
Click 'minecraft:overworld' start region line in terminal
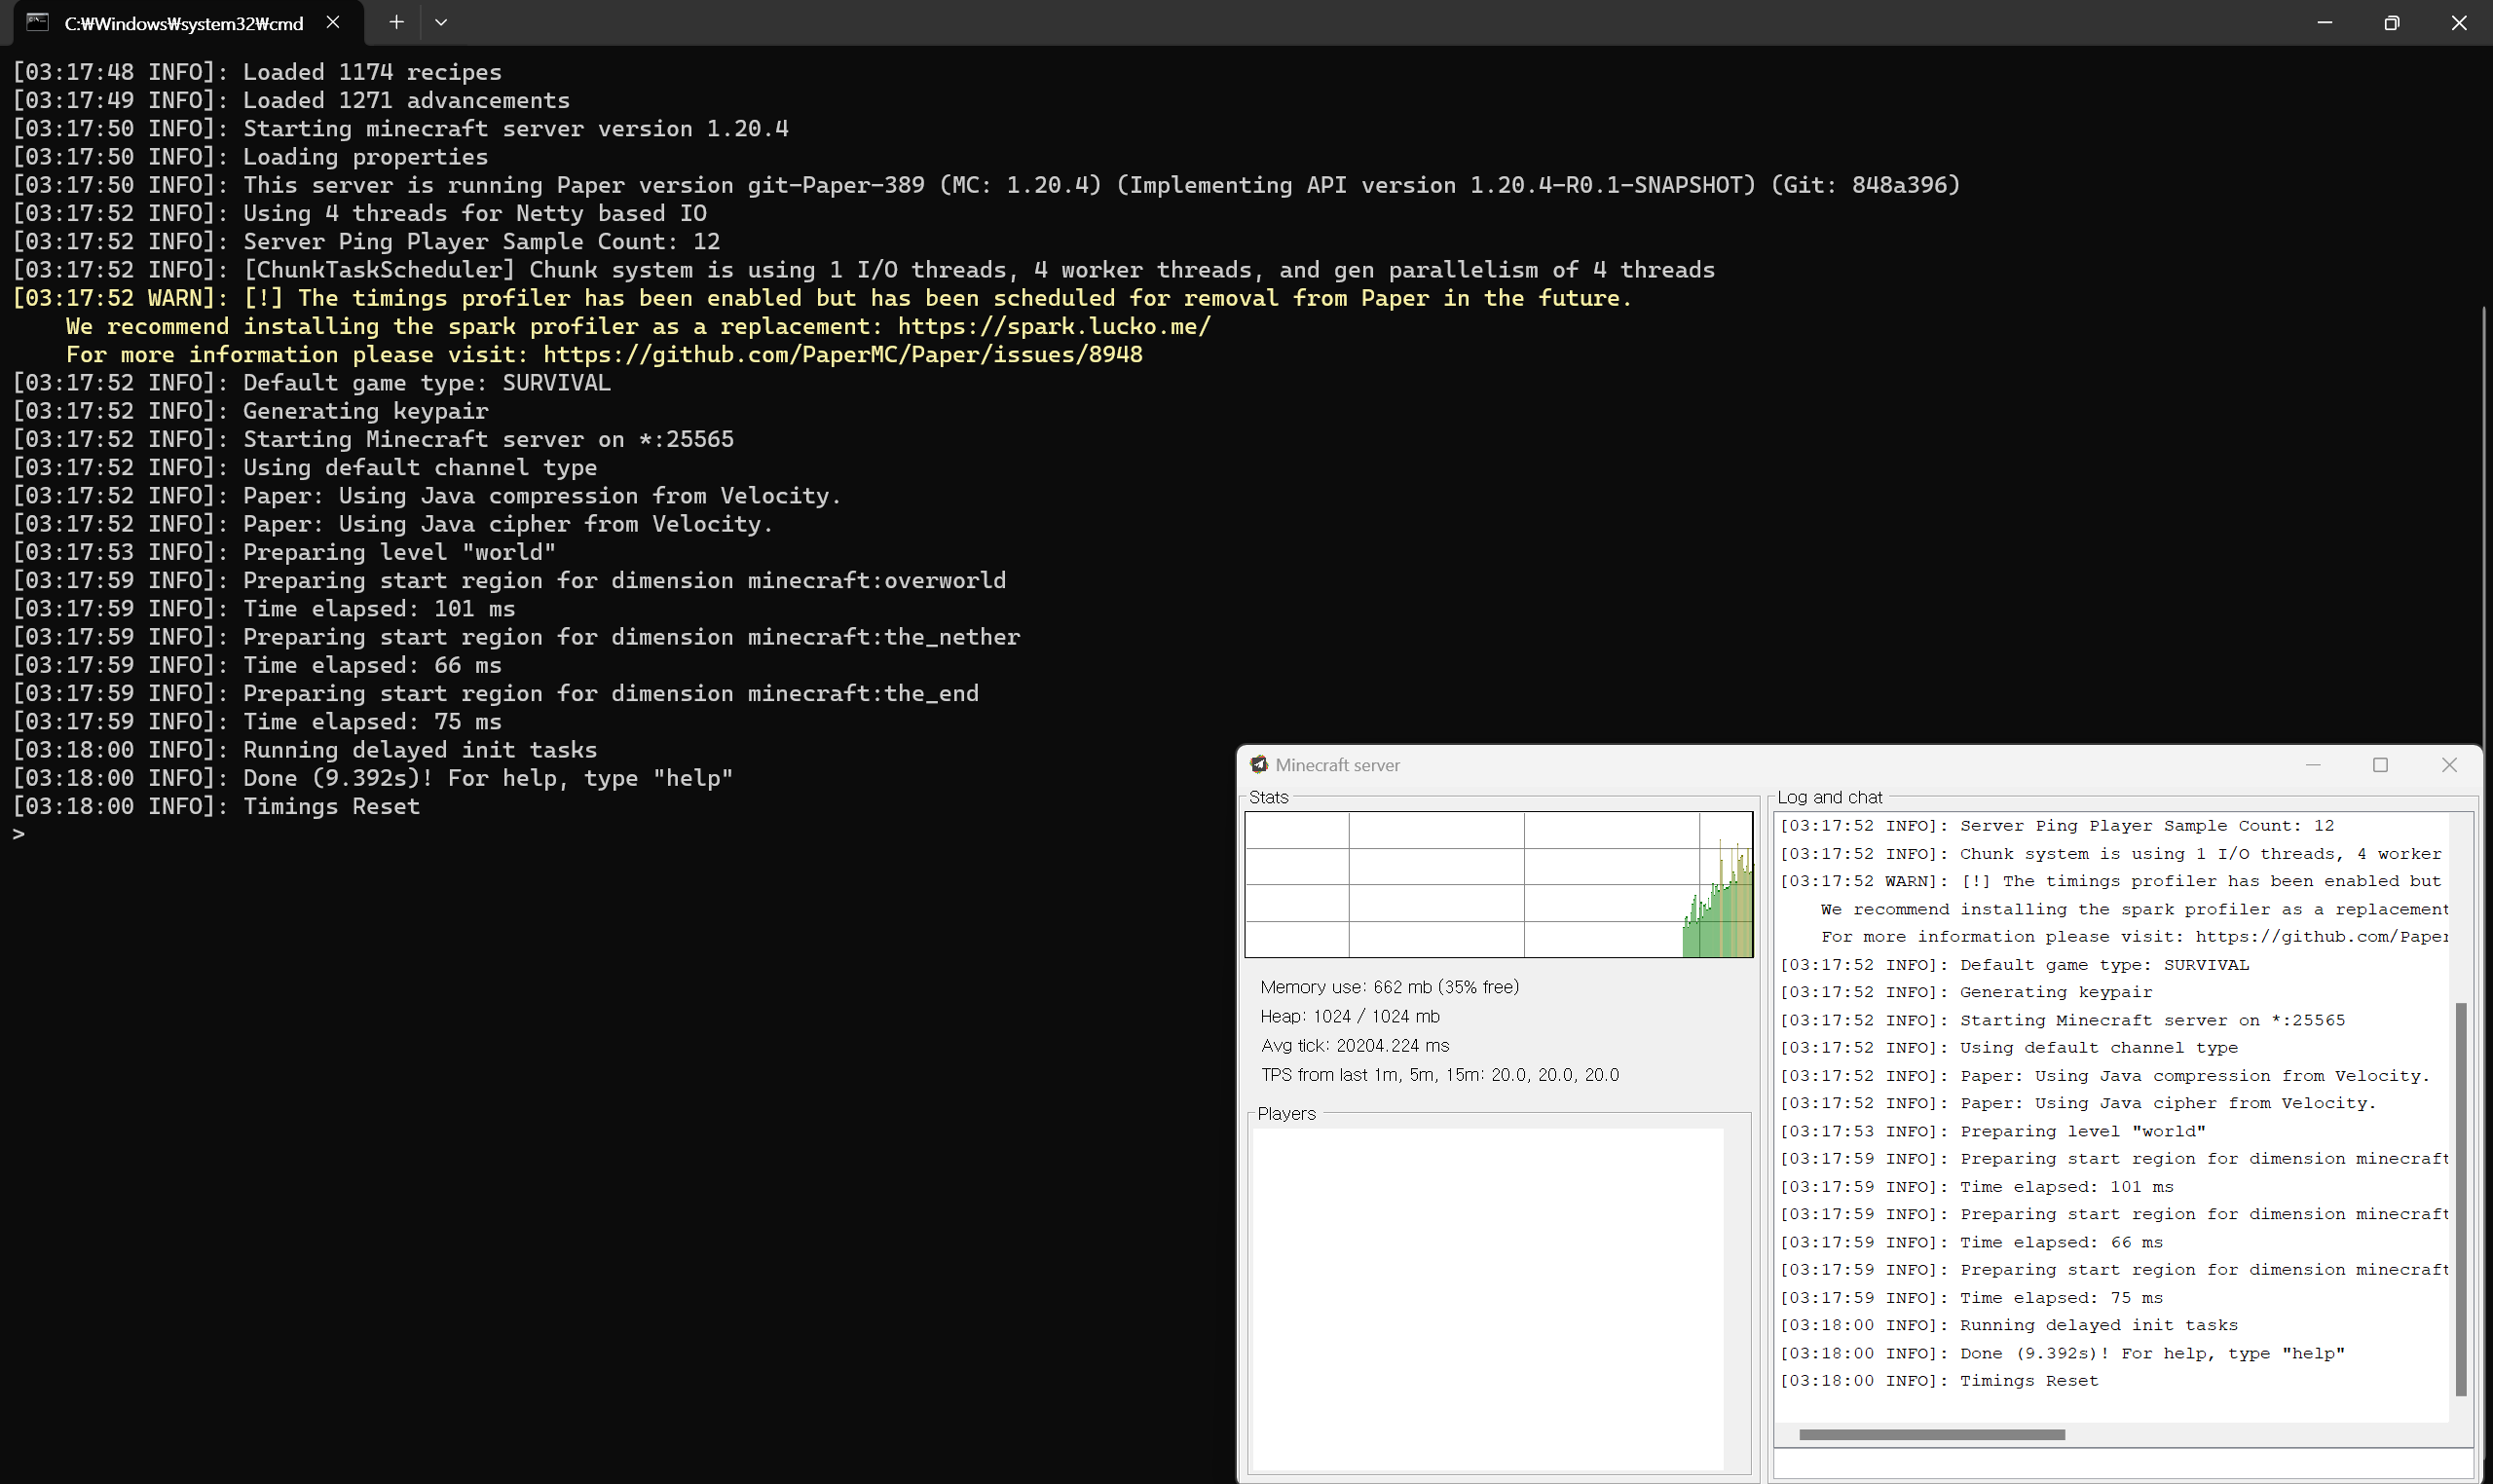click(x=509, y=581)
